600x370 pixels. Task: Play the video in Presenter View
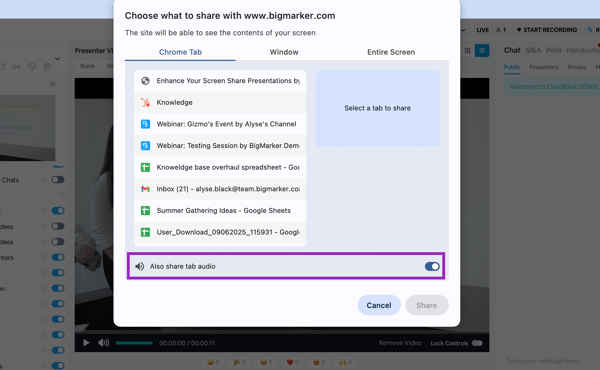point(86,343)
